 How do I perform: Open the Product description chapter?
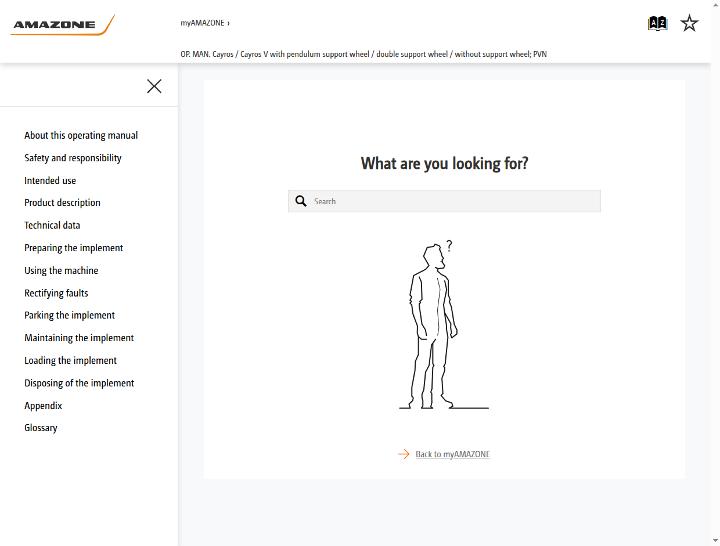[62, 203]
